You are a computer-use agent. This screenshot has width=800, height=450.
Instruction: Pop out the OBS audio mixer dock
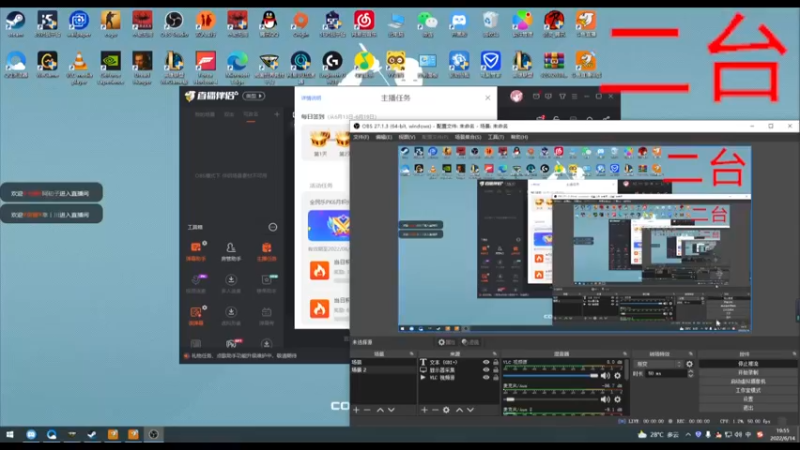click(624, 354)
